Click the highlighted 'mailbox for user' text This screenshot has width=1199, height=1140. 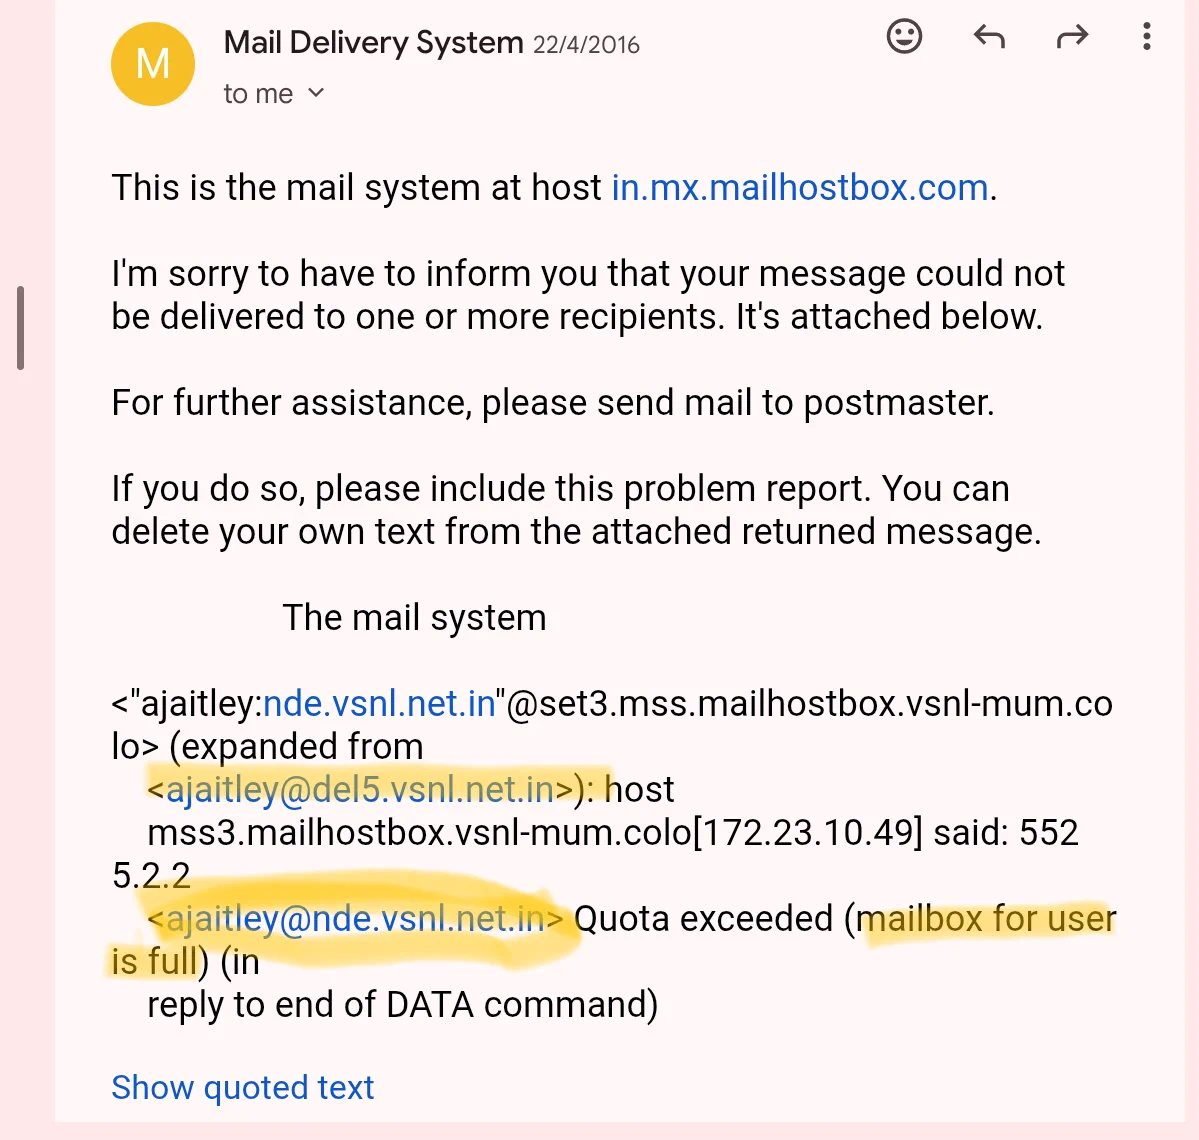click(986, 919)
